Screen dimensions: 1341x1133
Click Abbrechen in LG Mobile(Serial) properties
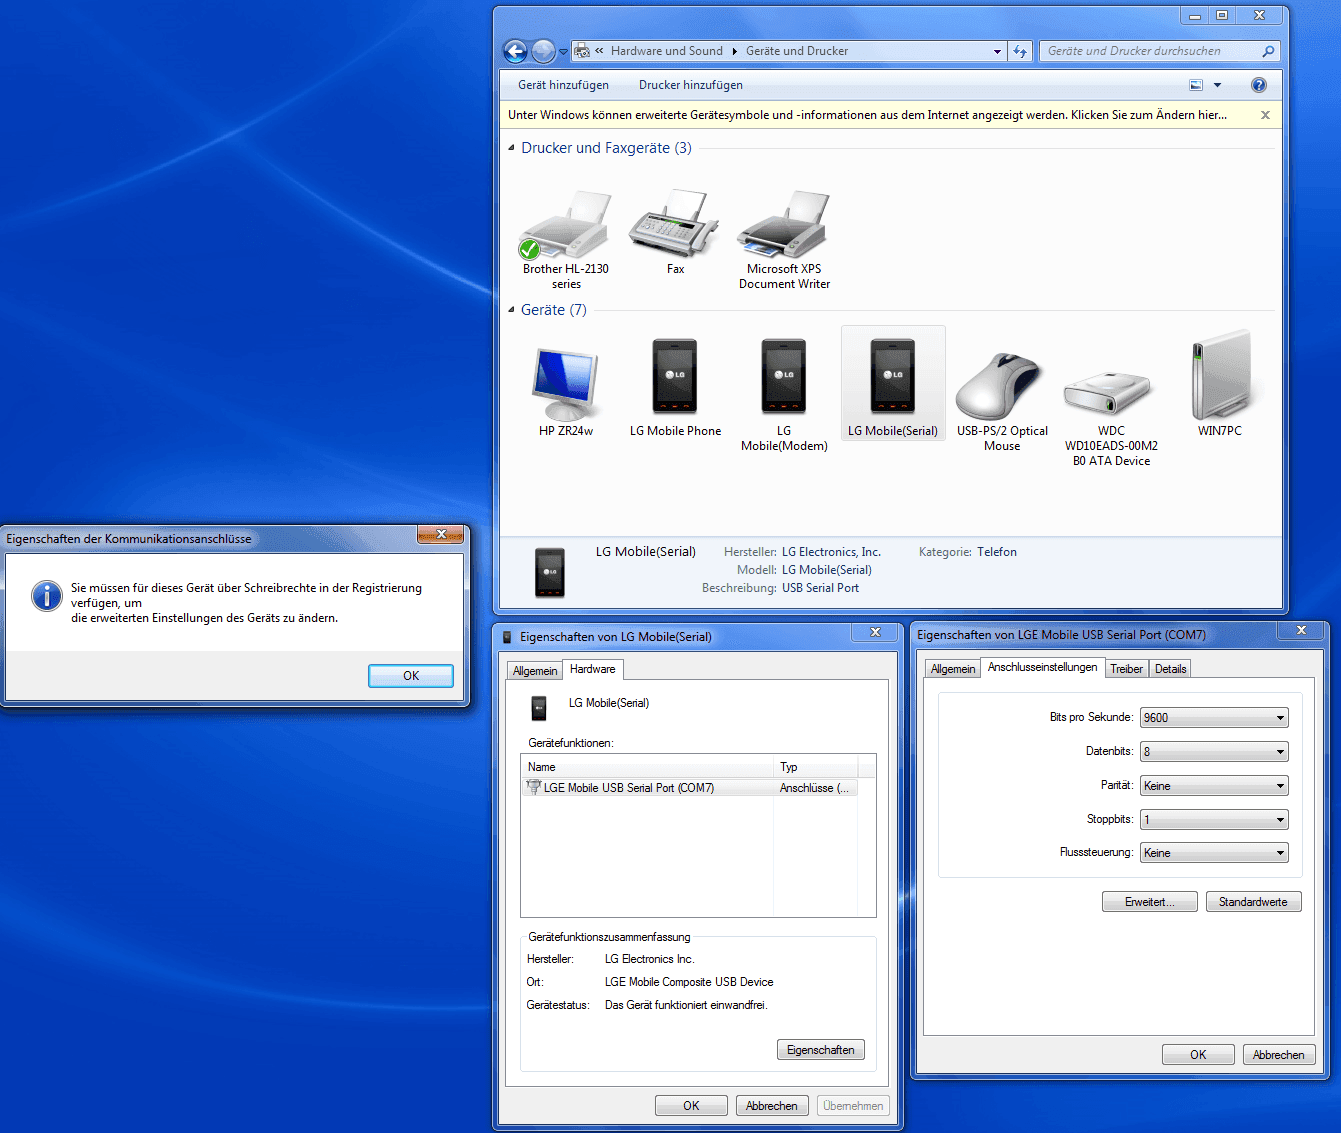772,1106
